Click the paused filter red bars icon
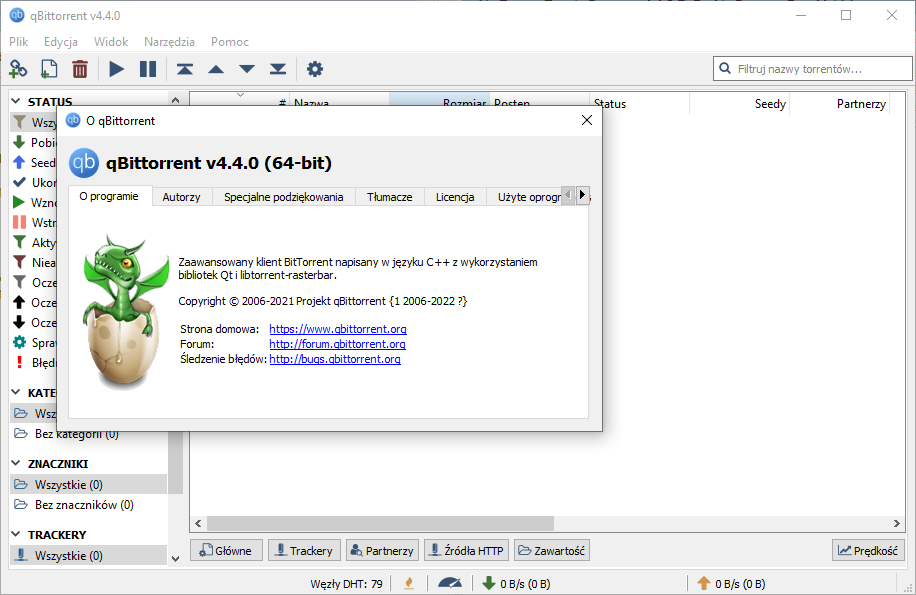This screenshot has height=595, width=916. (19, 222)
